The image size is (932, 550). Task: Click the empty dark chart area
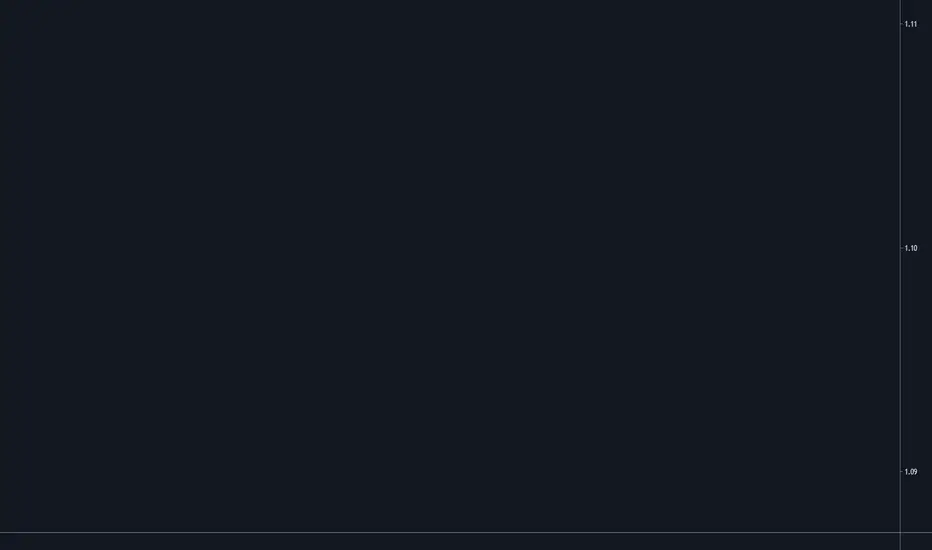point(450,266)
